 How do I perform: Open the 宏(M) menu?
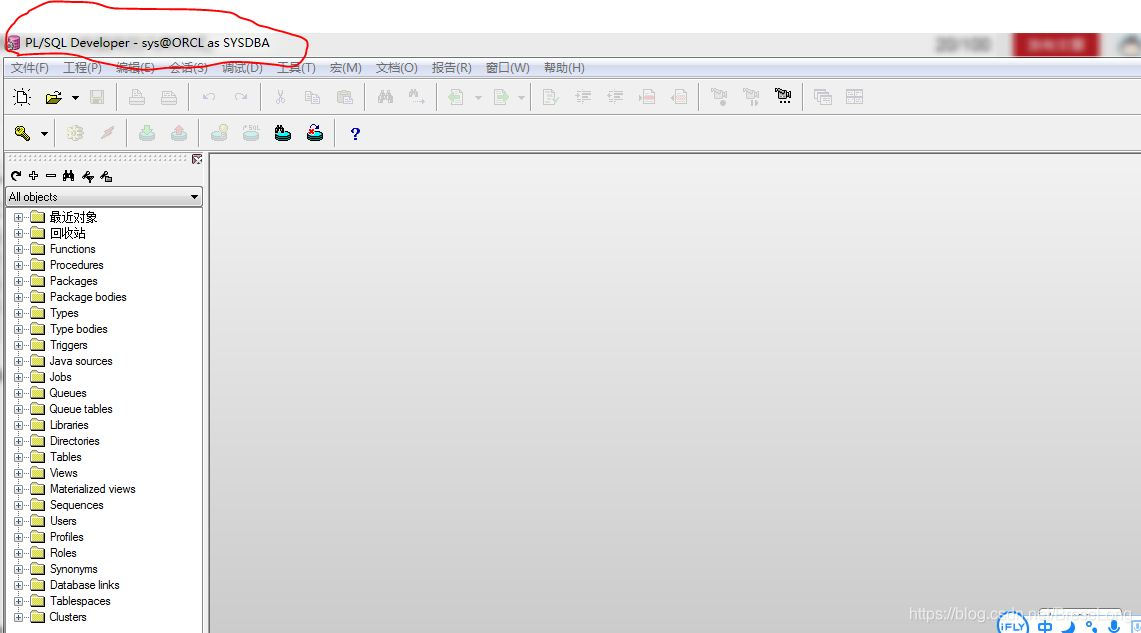pos(346,68)
